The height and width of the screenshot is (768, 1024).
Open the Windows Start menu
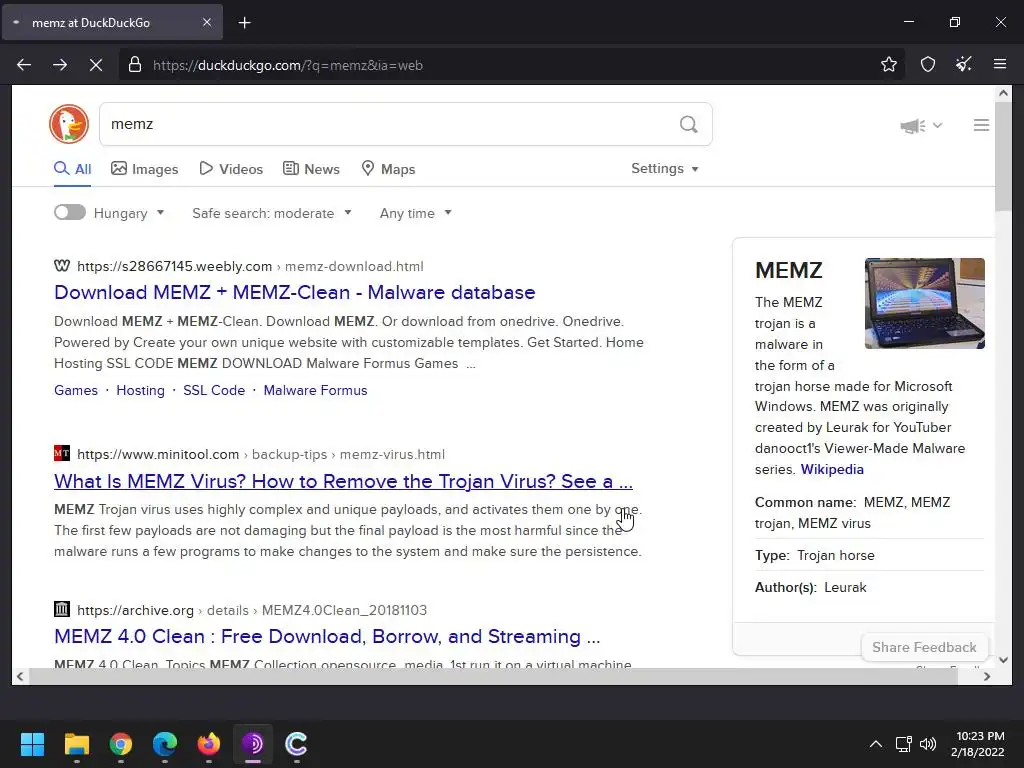[x=32, y=744]
